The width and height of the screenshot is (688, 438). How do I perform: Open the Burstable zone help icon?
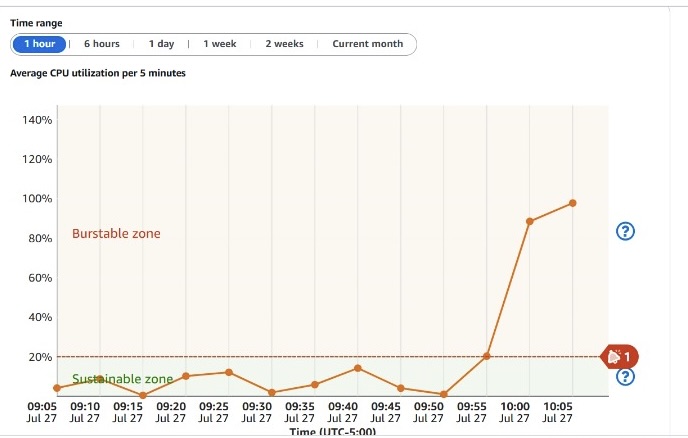pos(626,232)
